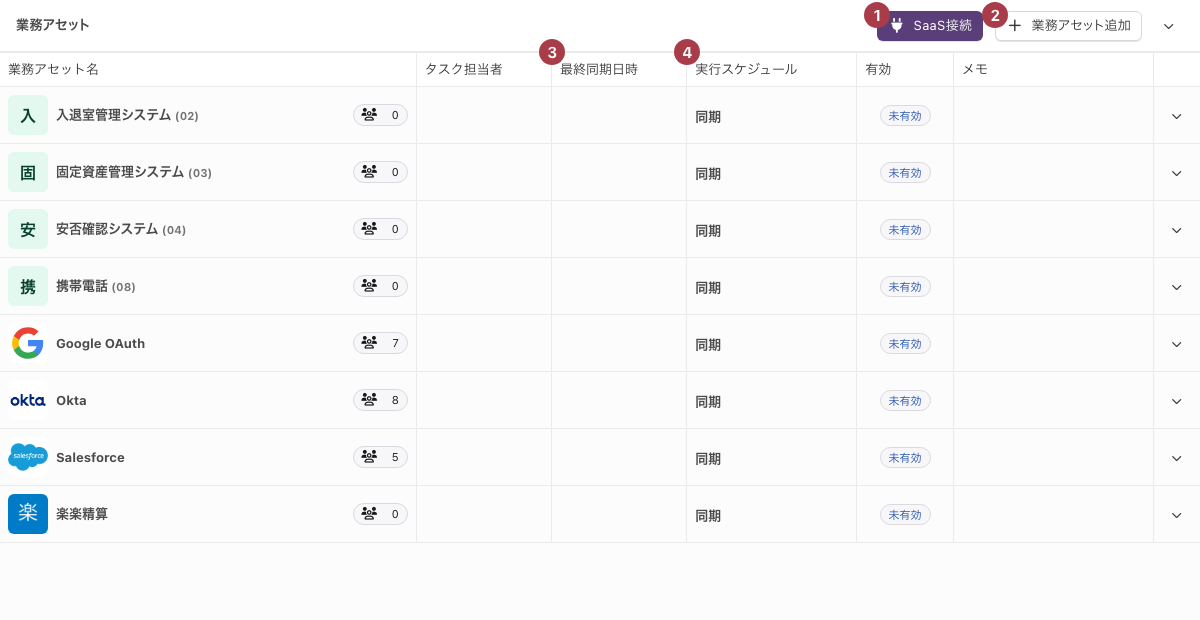
Task: Expand the 固定資産管理システム row chevron
Action: tap(1176, 173)
